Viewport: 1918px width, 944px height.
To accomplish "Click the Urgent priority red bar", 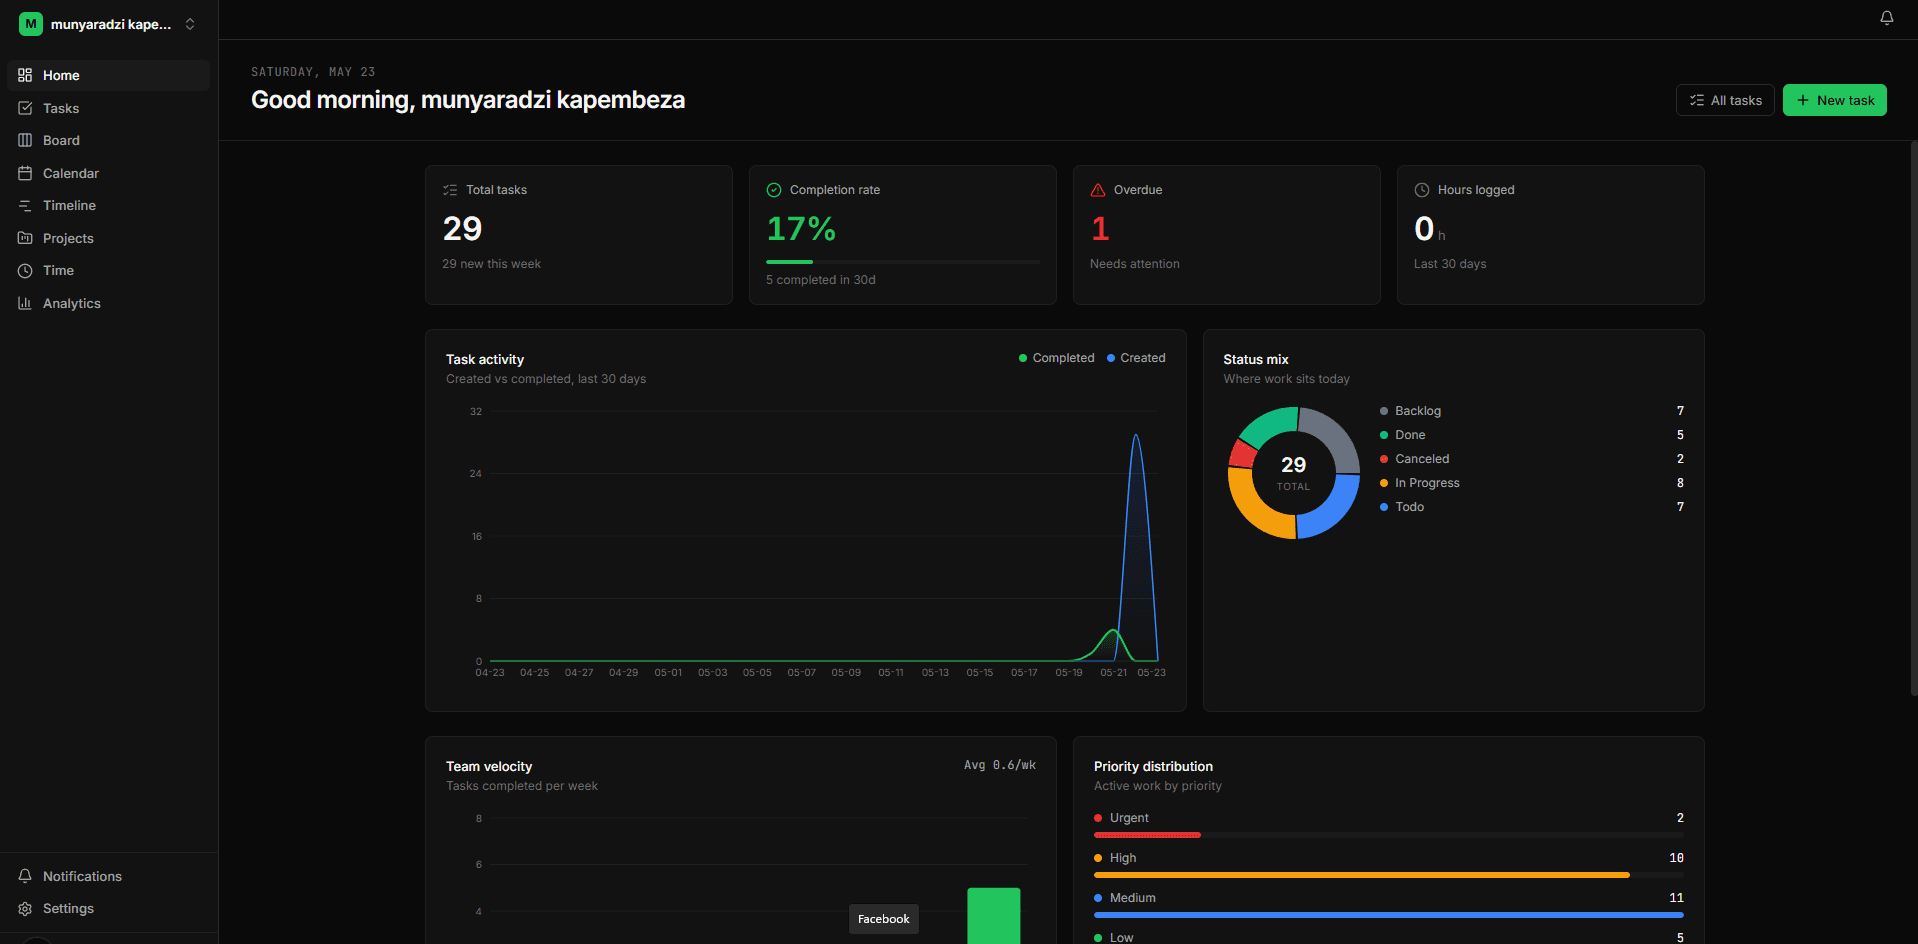I will click(1147, 835).
